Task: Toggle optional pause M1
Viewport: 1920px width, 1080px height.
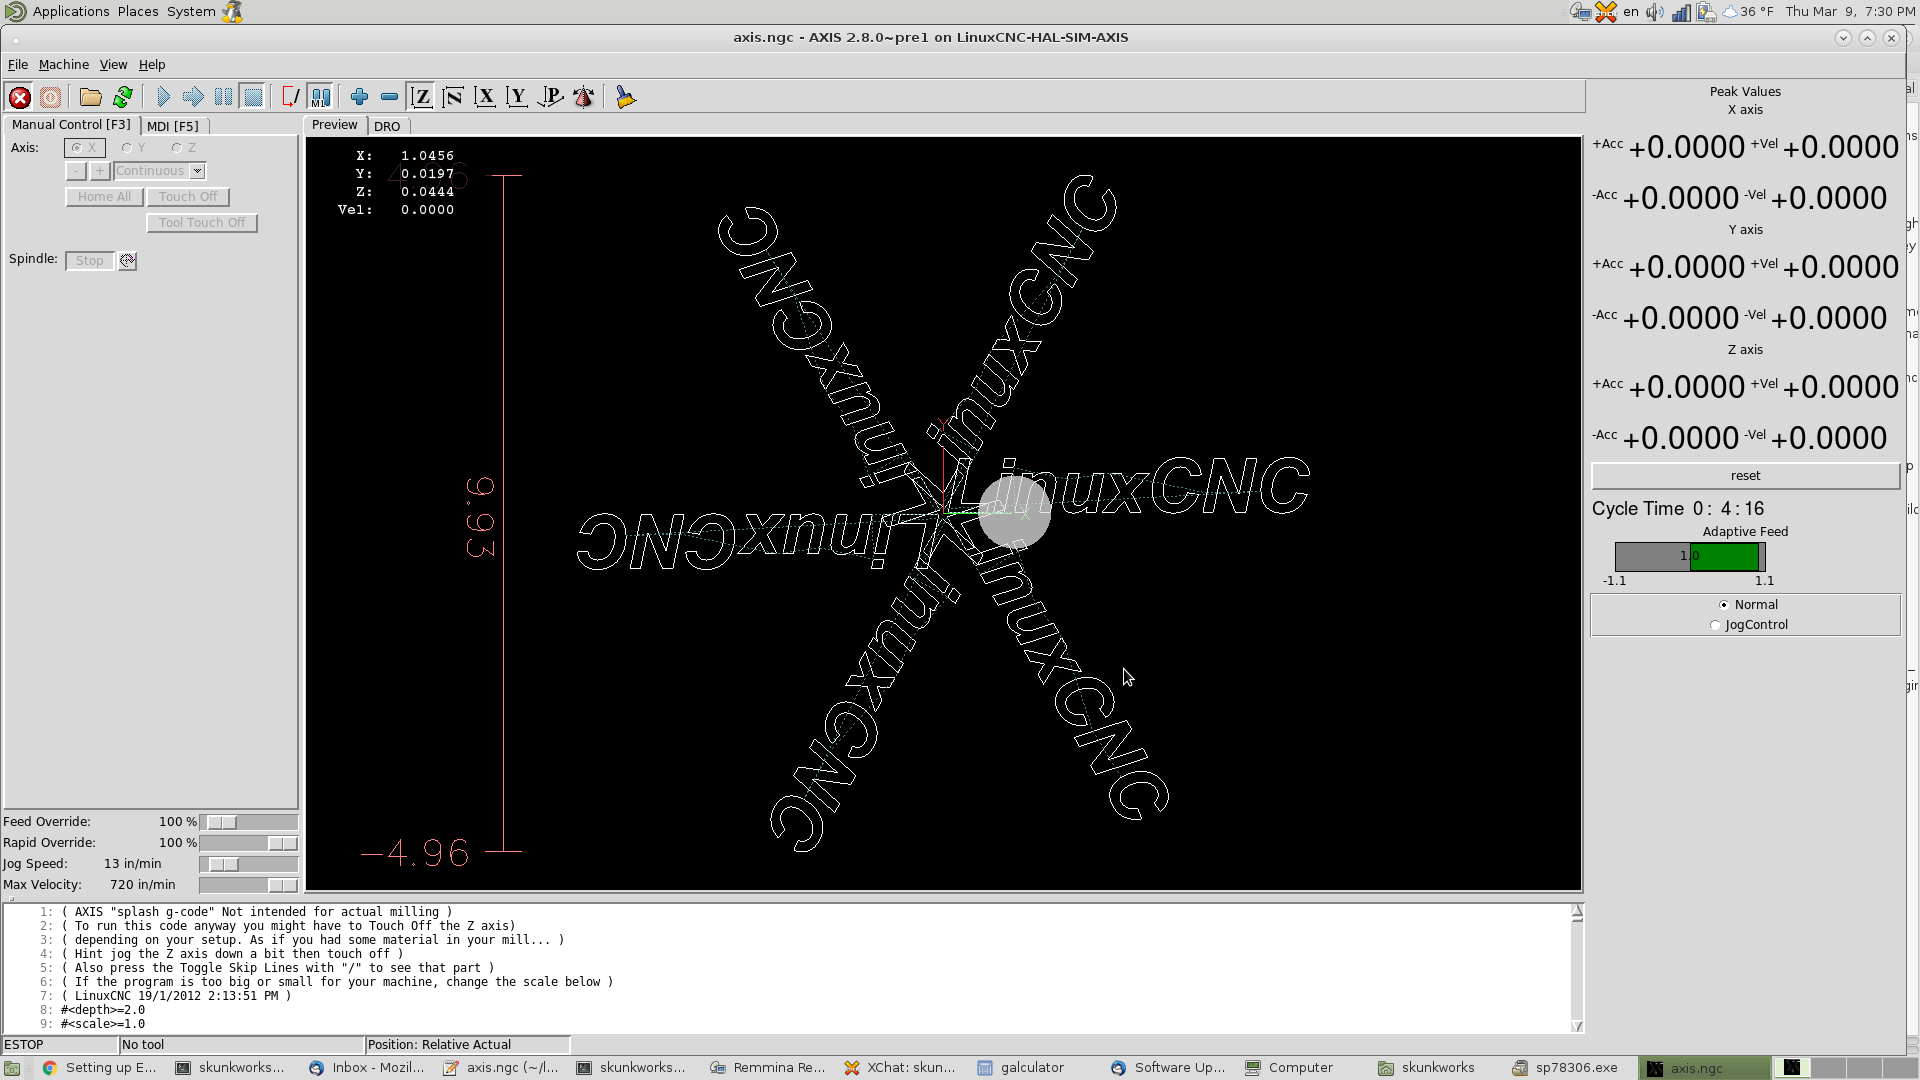Action: click(x=320, y=97)
